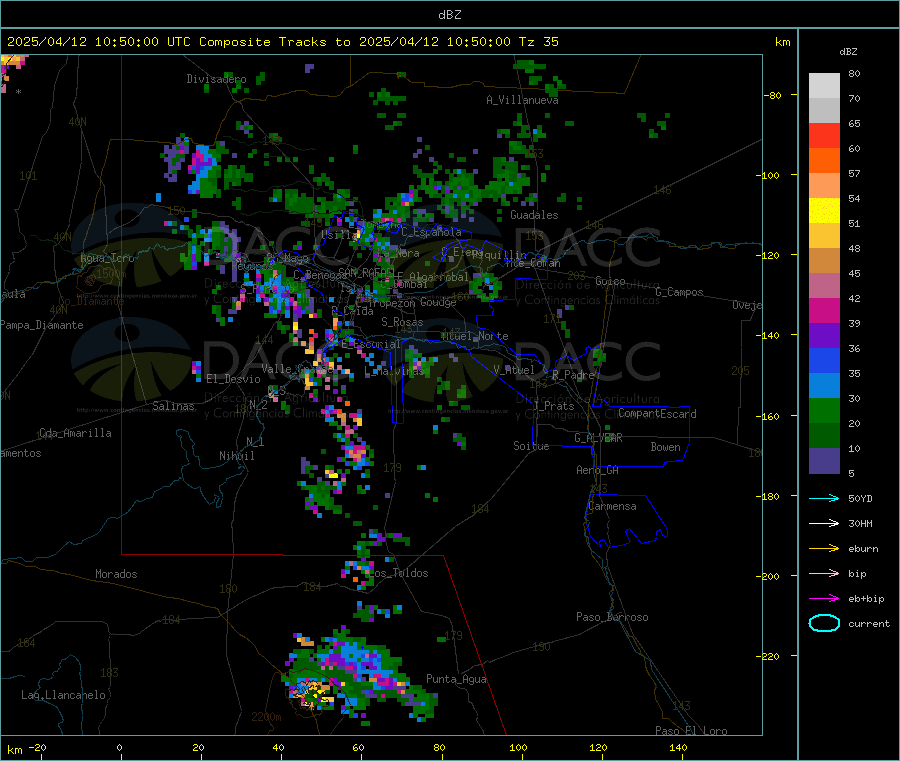Screen dimensions: 900x761
Task: Click the 'Paso_El_Loro' map label
Action: [x=691, y=731]
